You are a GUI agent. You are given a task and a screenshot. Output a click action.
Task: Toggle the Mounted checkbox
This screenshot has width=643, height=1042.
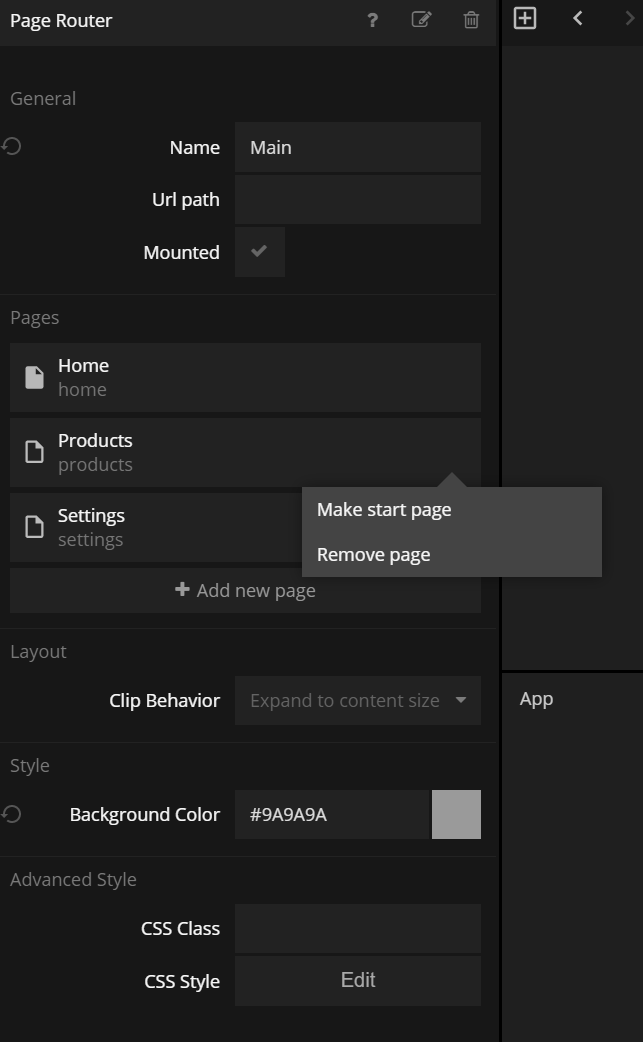(x=260, y=252)
